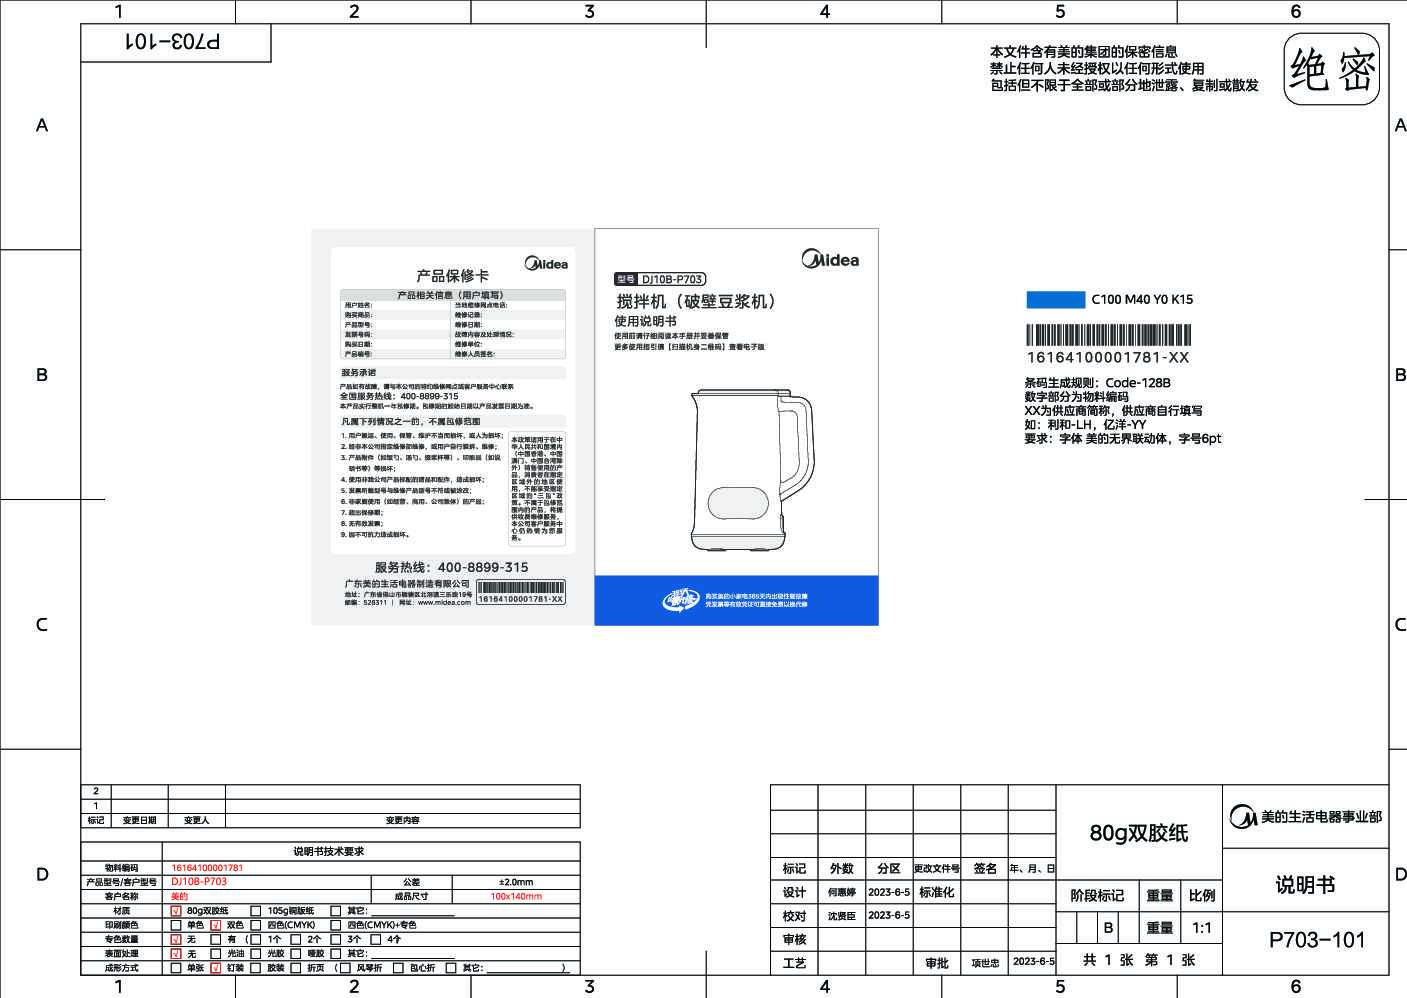Screen dimensions: 1407x998
Task: Check the 有 checkbox in 专色数量 row
Action: (x=216, y=939)
